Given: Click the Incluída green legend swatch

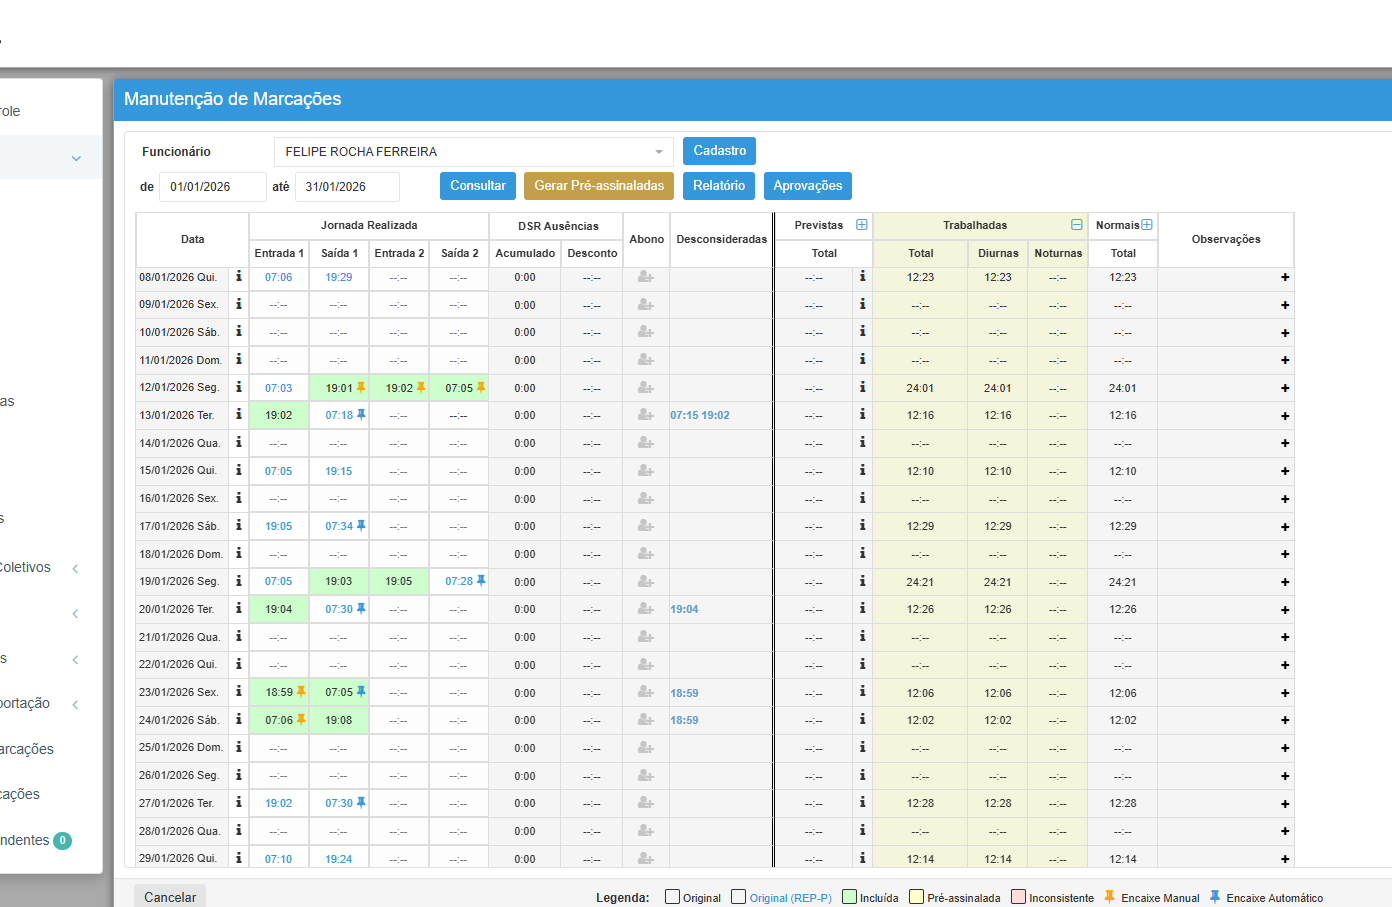Looking at the screenshot, I should pyautogui.click(x=850, y=897).
